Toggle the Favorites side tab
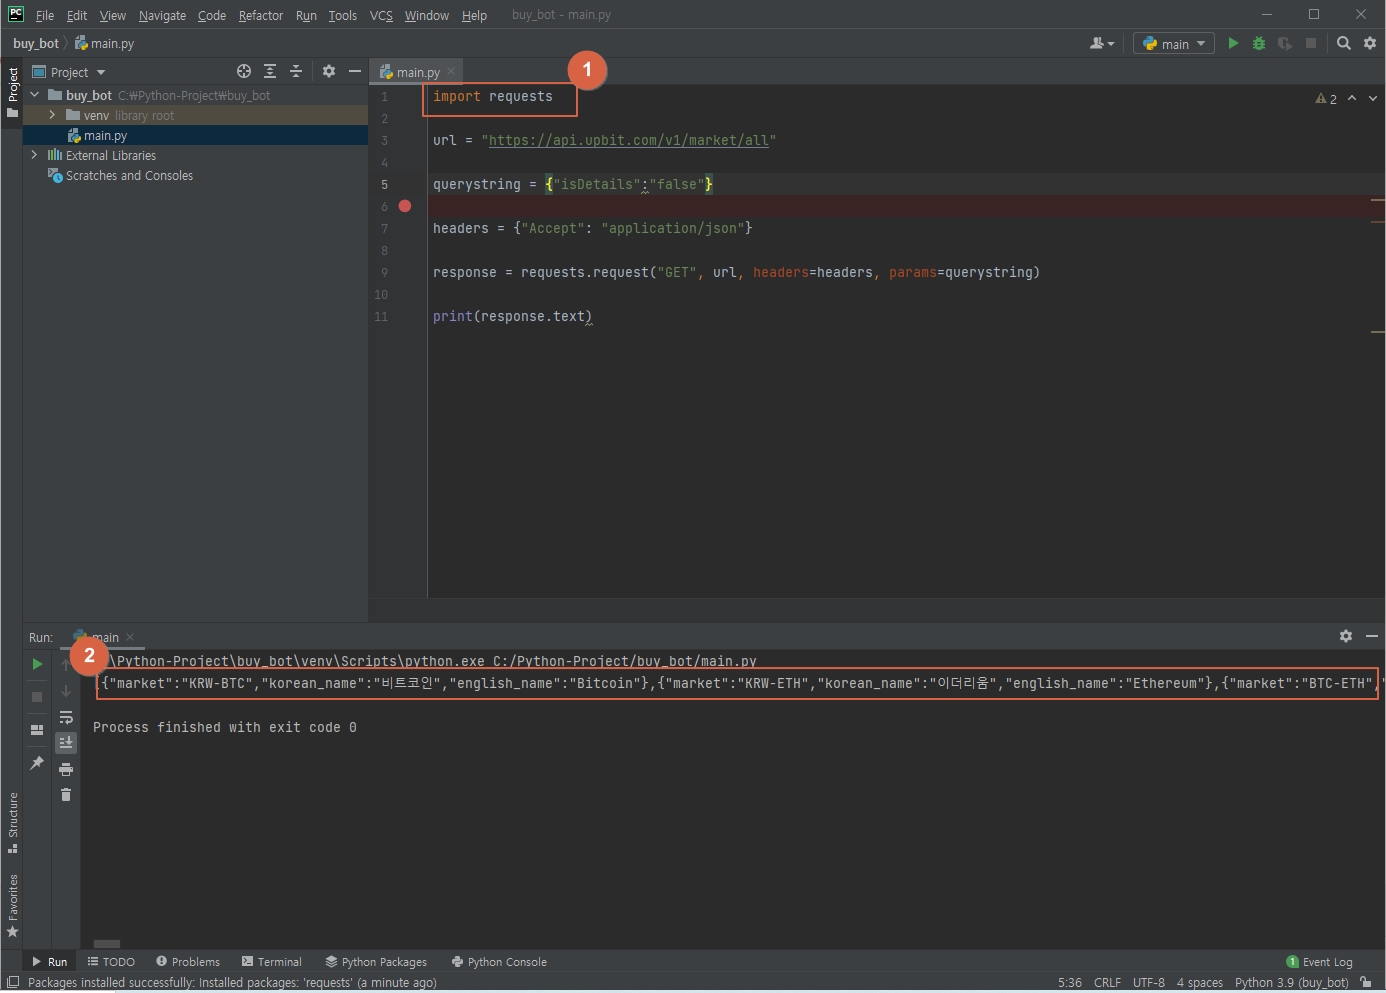The image size is (1386, 993). pos(12,905)
